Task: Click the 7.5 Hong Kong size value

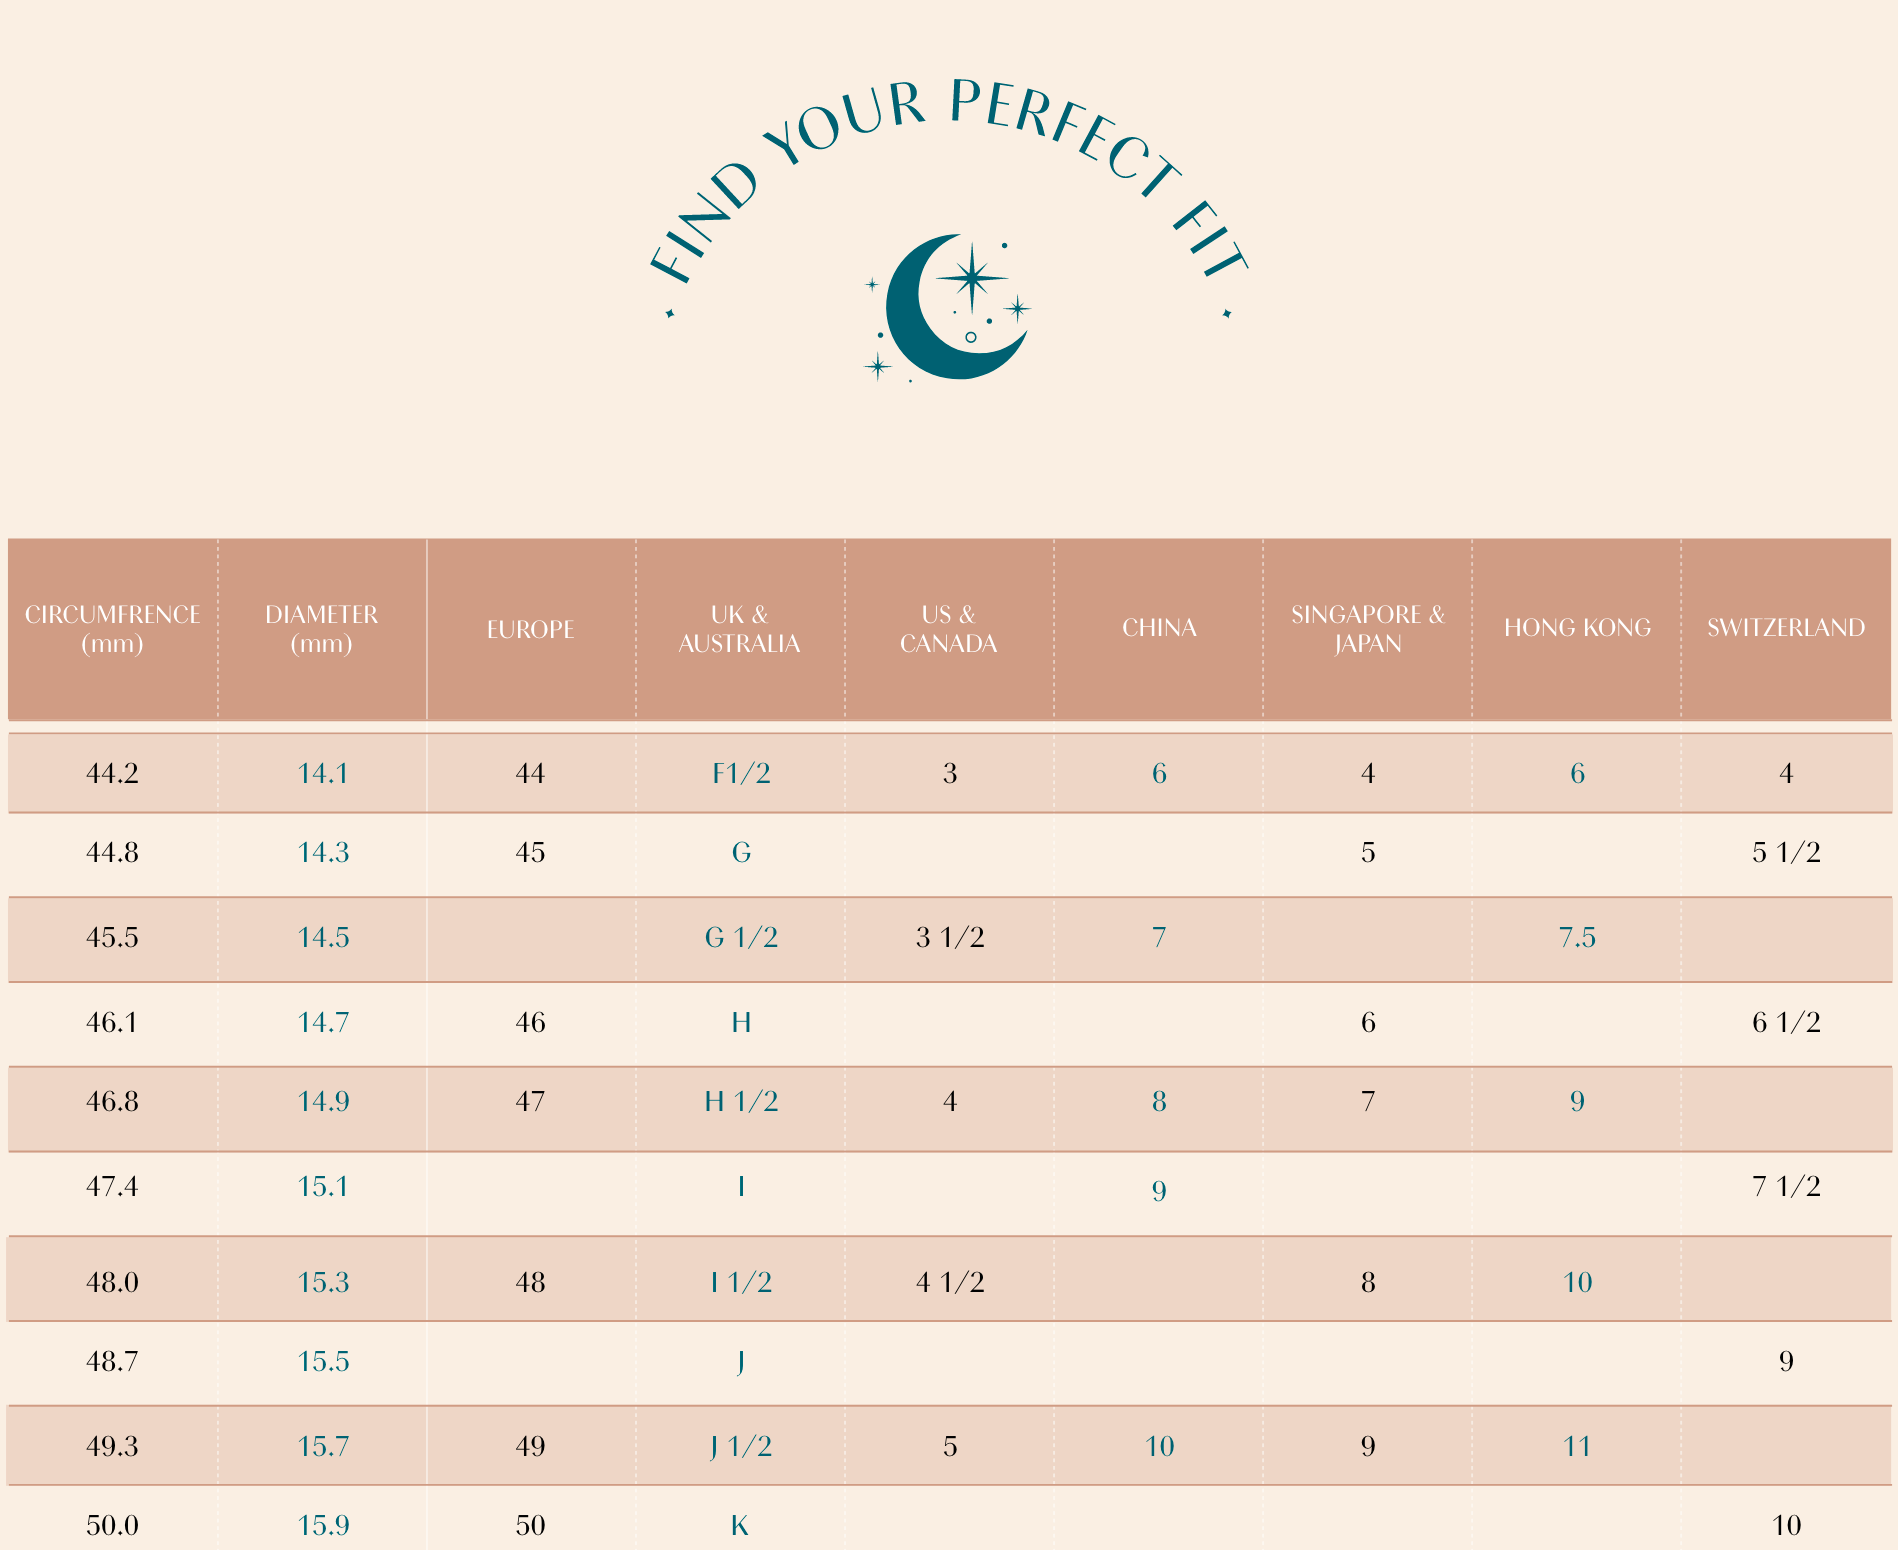Action: point(1577,938)
